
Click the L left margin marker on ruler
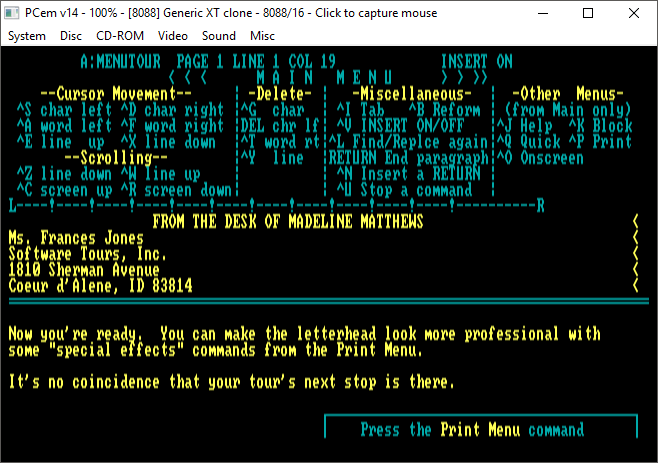[x=13, y=206]
